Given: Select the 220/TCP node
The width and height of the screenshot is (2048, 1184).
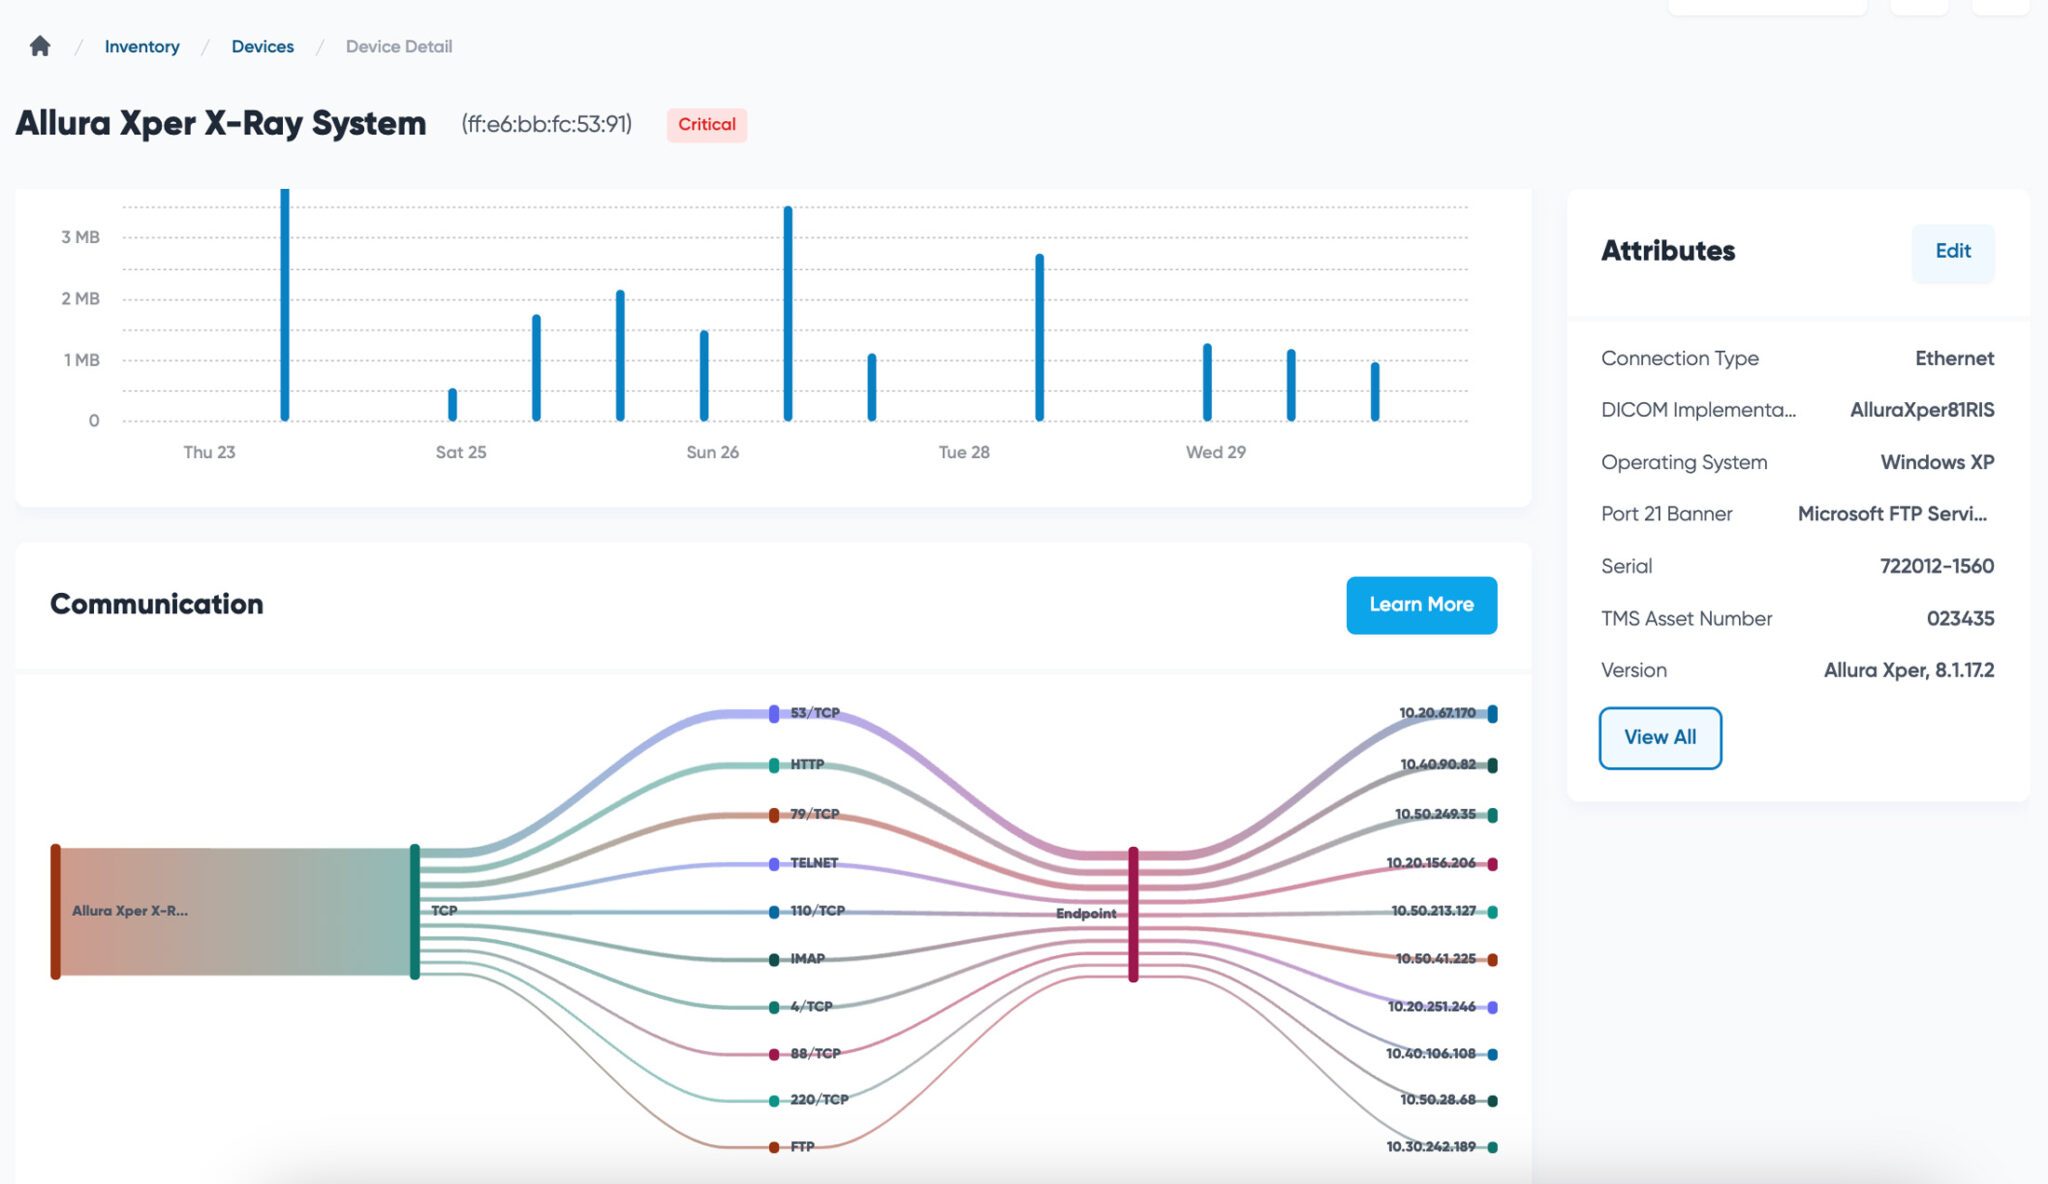Looking at the screenshot, I should coord(774,1101).
